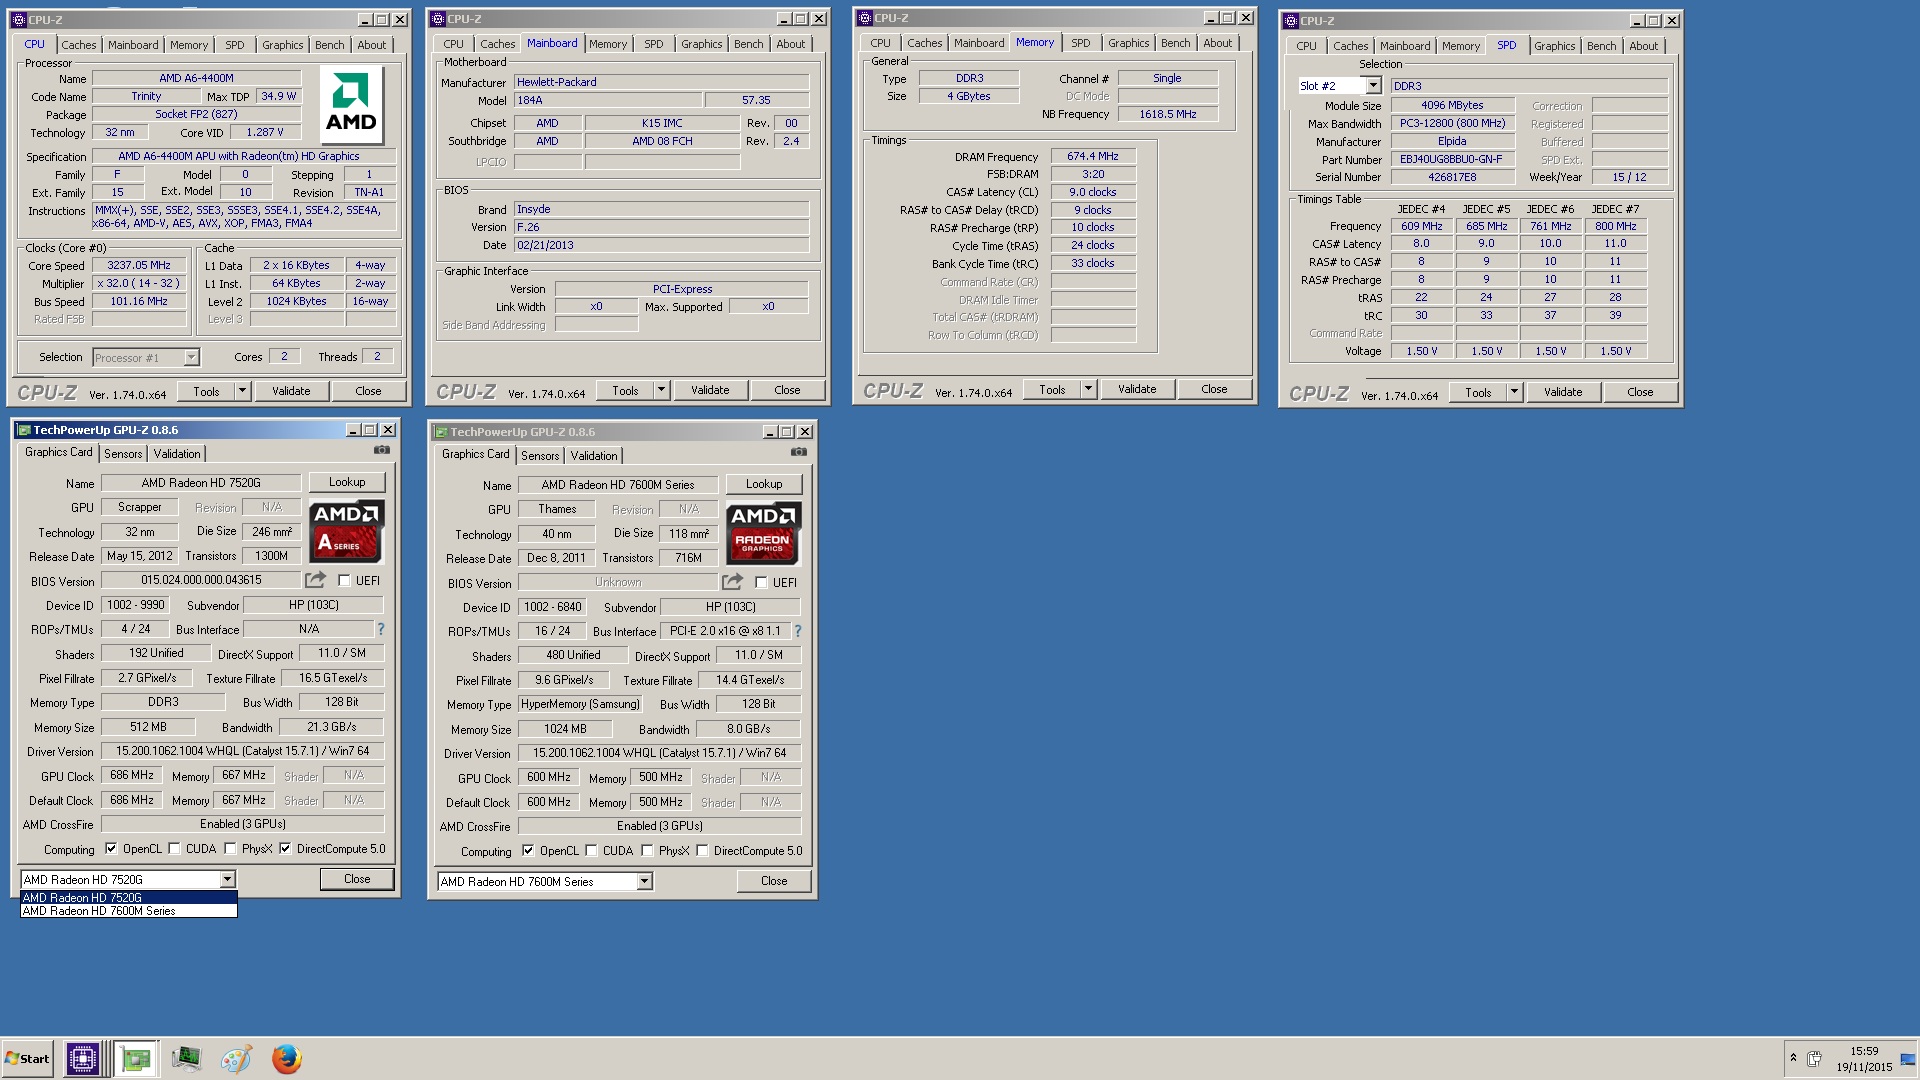Viewport: 1920px width, 1080px height.
Task: Click Lookup button in HD 7600M GPU-Z
Action: 764,484
